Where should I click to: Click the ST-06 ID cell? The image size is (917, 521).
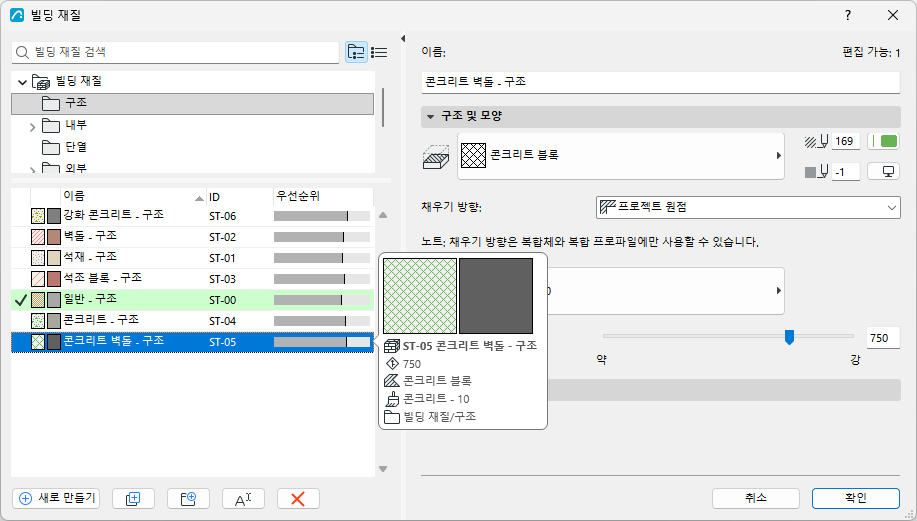[223, 216]
